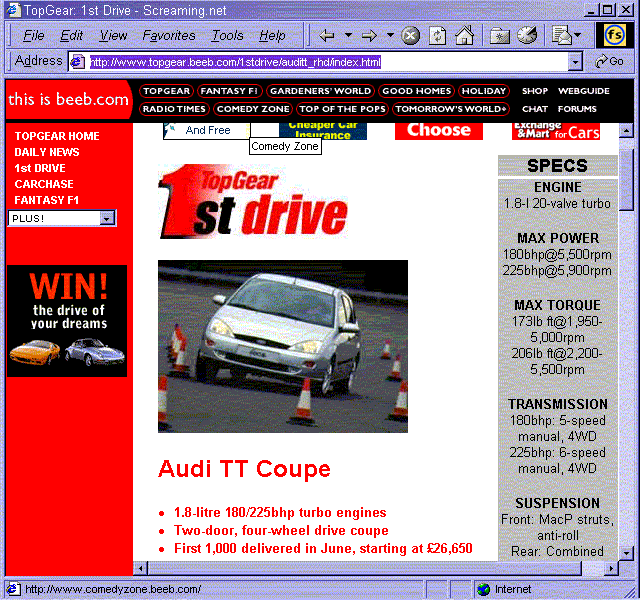
Task: Click the HOLIDAY nav pill
Action: point(484,91)
